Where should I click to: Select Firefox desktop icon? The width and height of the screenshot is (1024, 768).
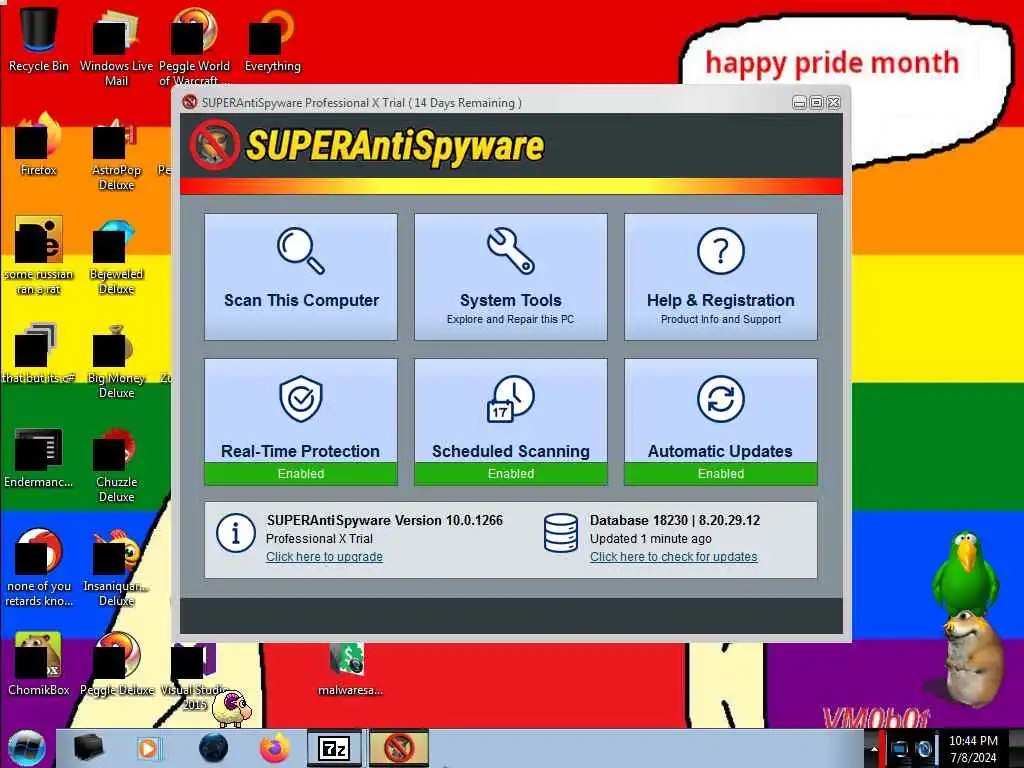pos(39,145)
